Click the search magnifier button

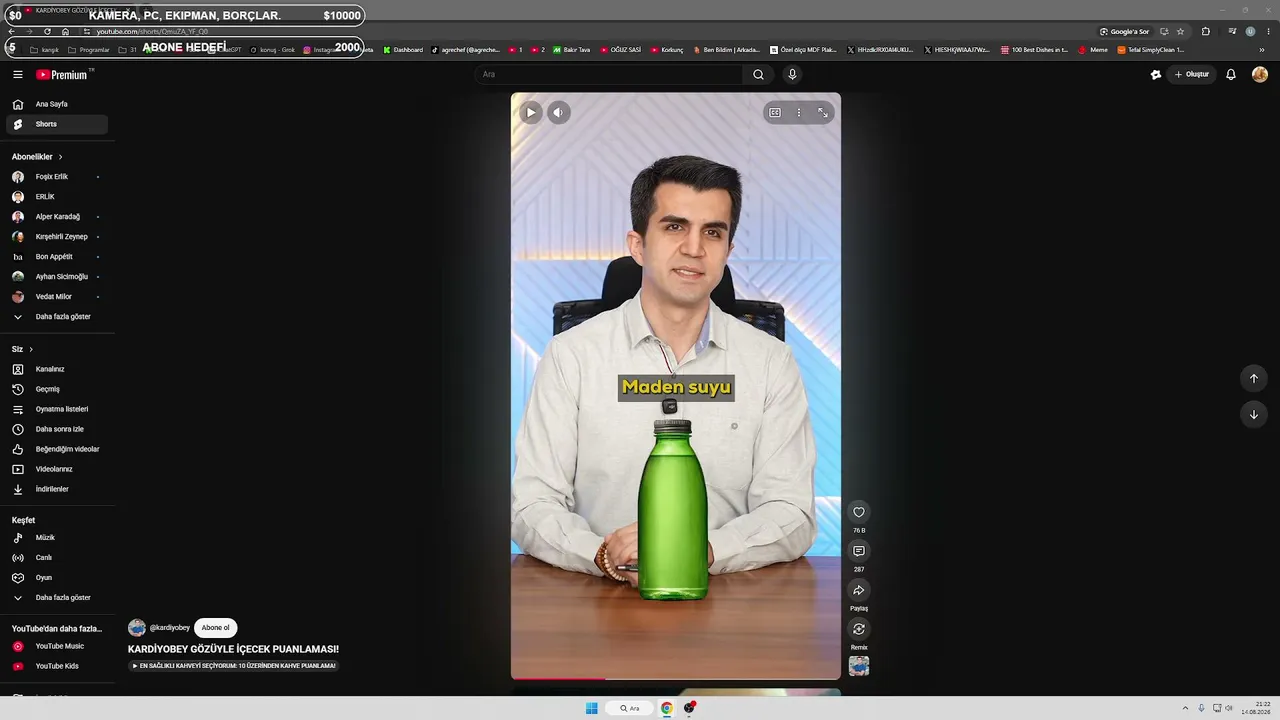click(x=758, y=74)
